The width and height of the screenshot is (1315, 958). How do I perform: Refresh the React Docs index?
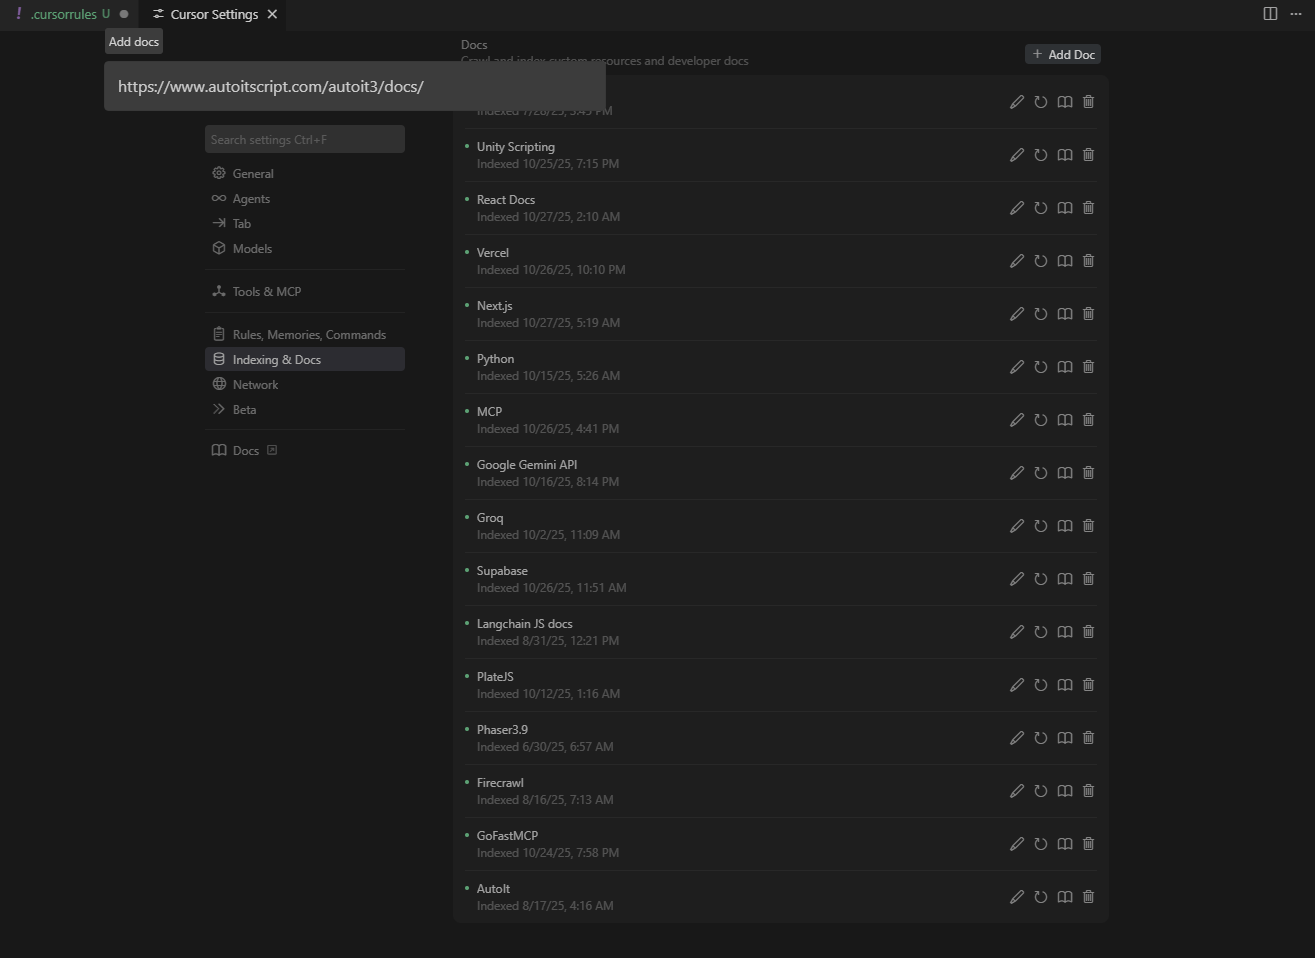pyautogui.click(x=1040, y=208)
